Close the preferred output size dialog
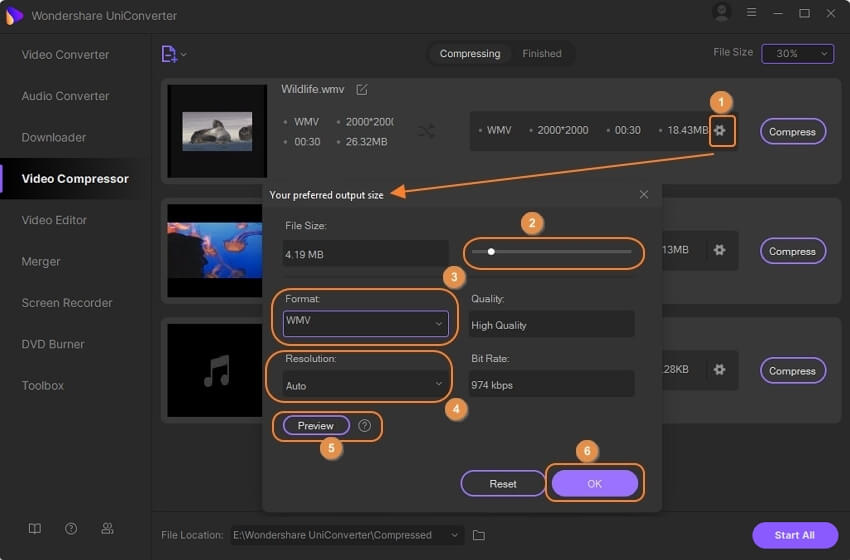This screenshot has height=560, width=850. tap(643, 195)
